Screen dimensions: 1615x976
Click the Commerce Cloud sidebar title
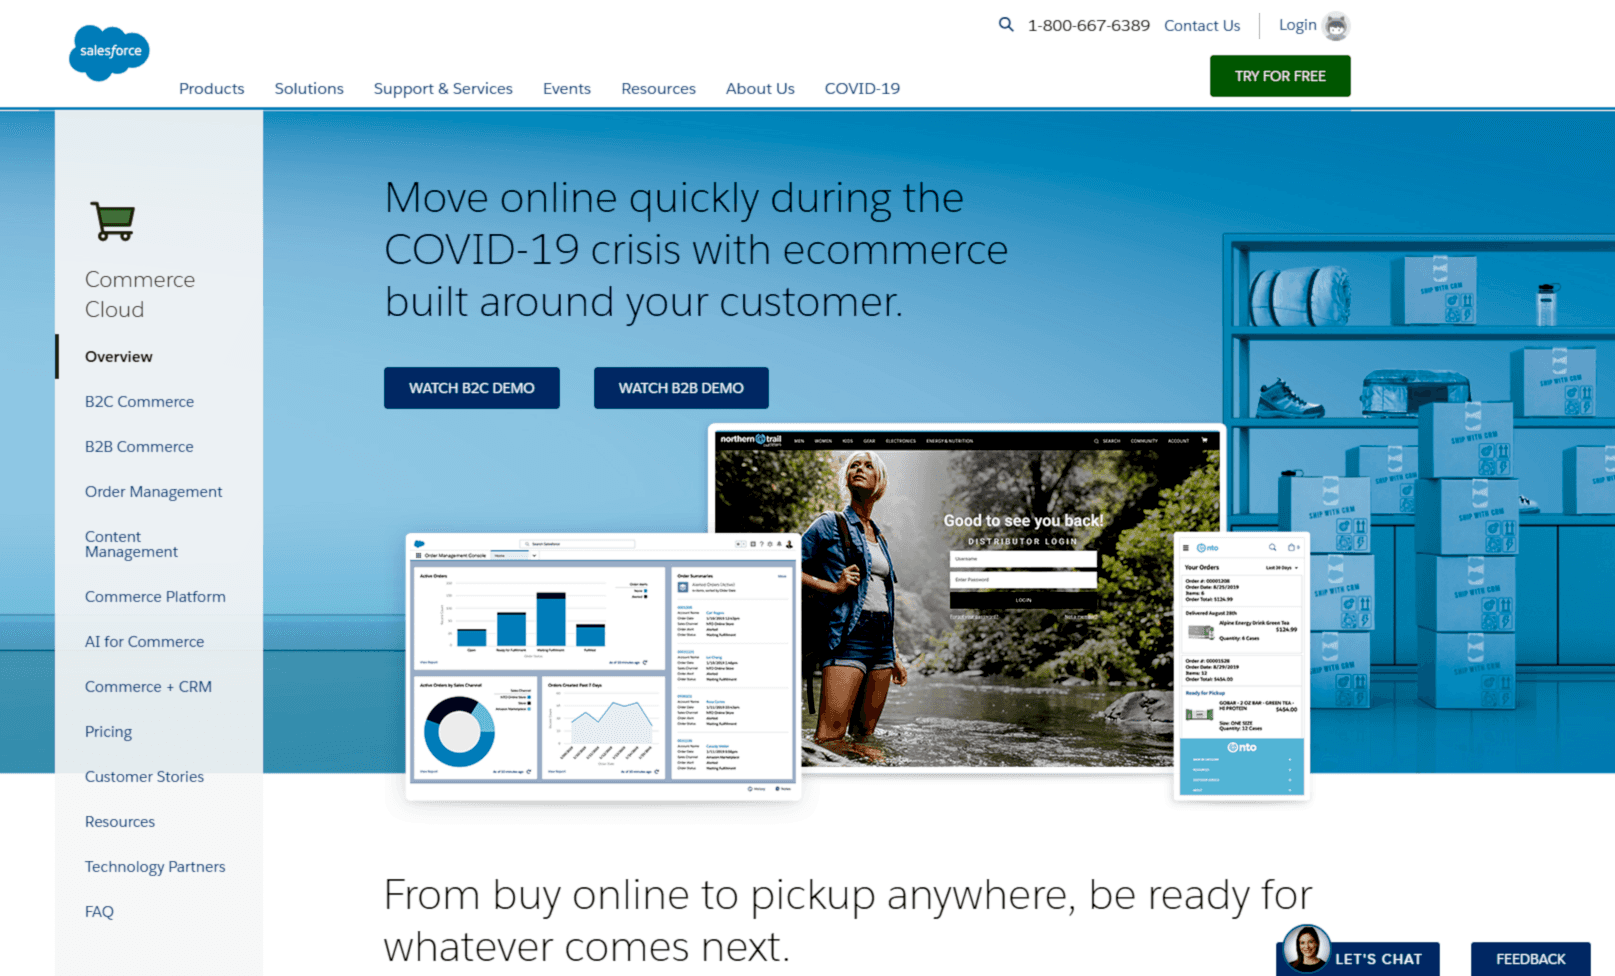tap(140, 294)
